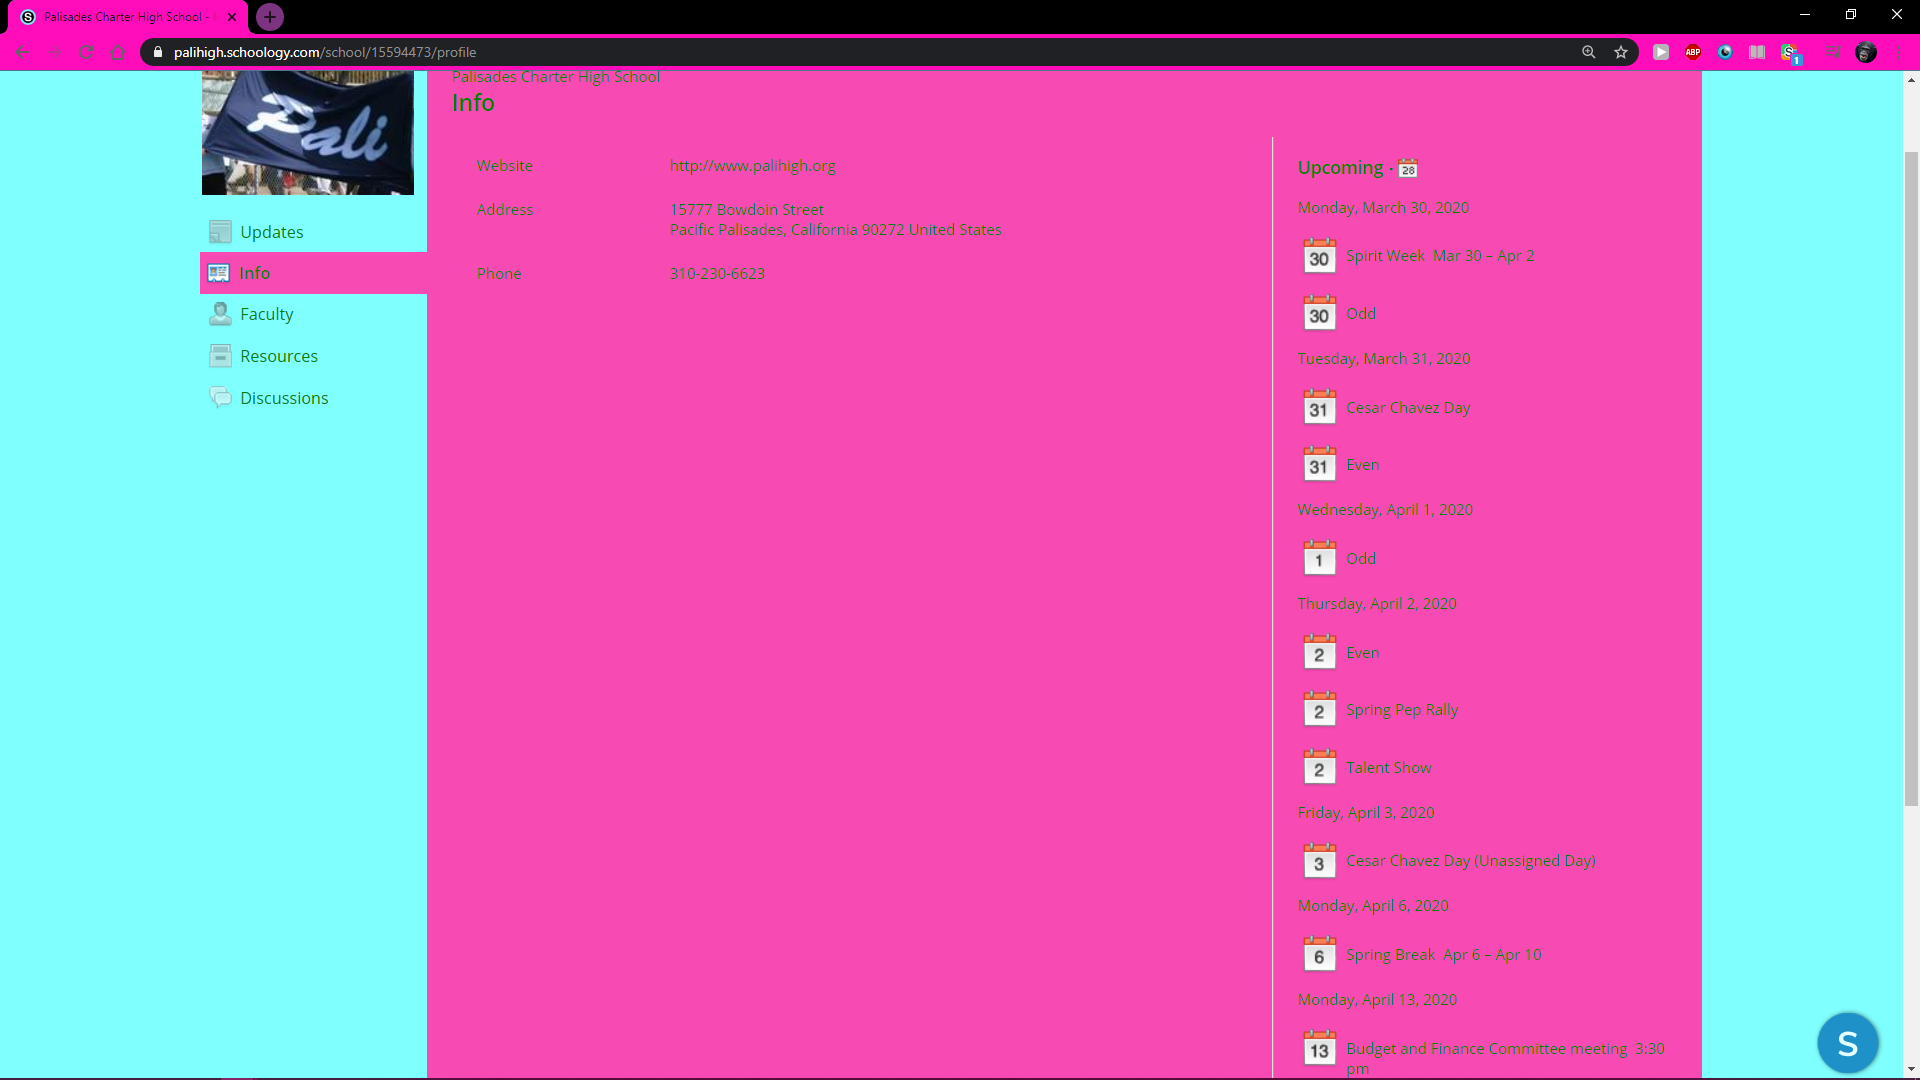Click calendar icon beside Budget and Finance Committee meeting
Screen dimensions: 1920x1080
tap(1320, 1049)
